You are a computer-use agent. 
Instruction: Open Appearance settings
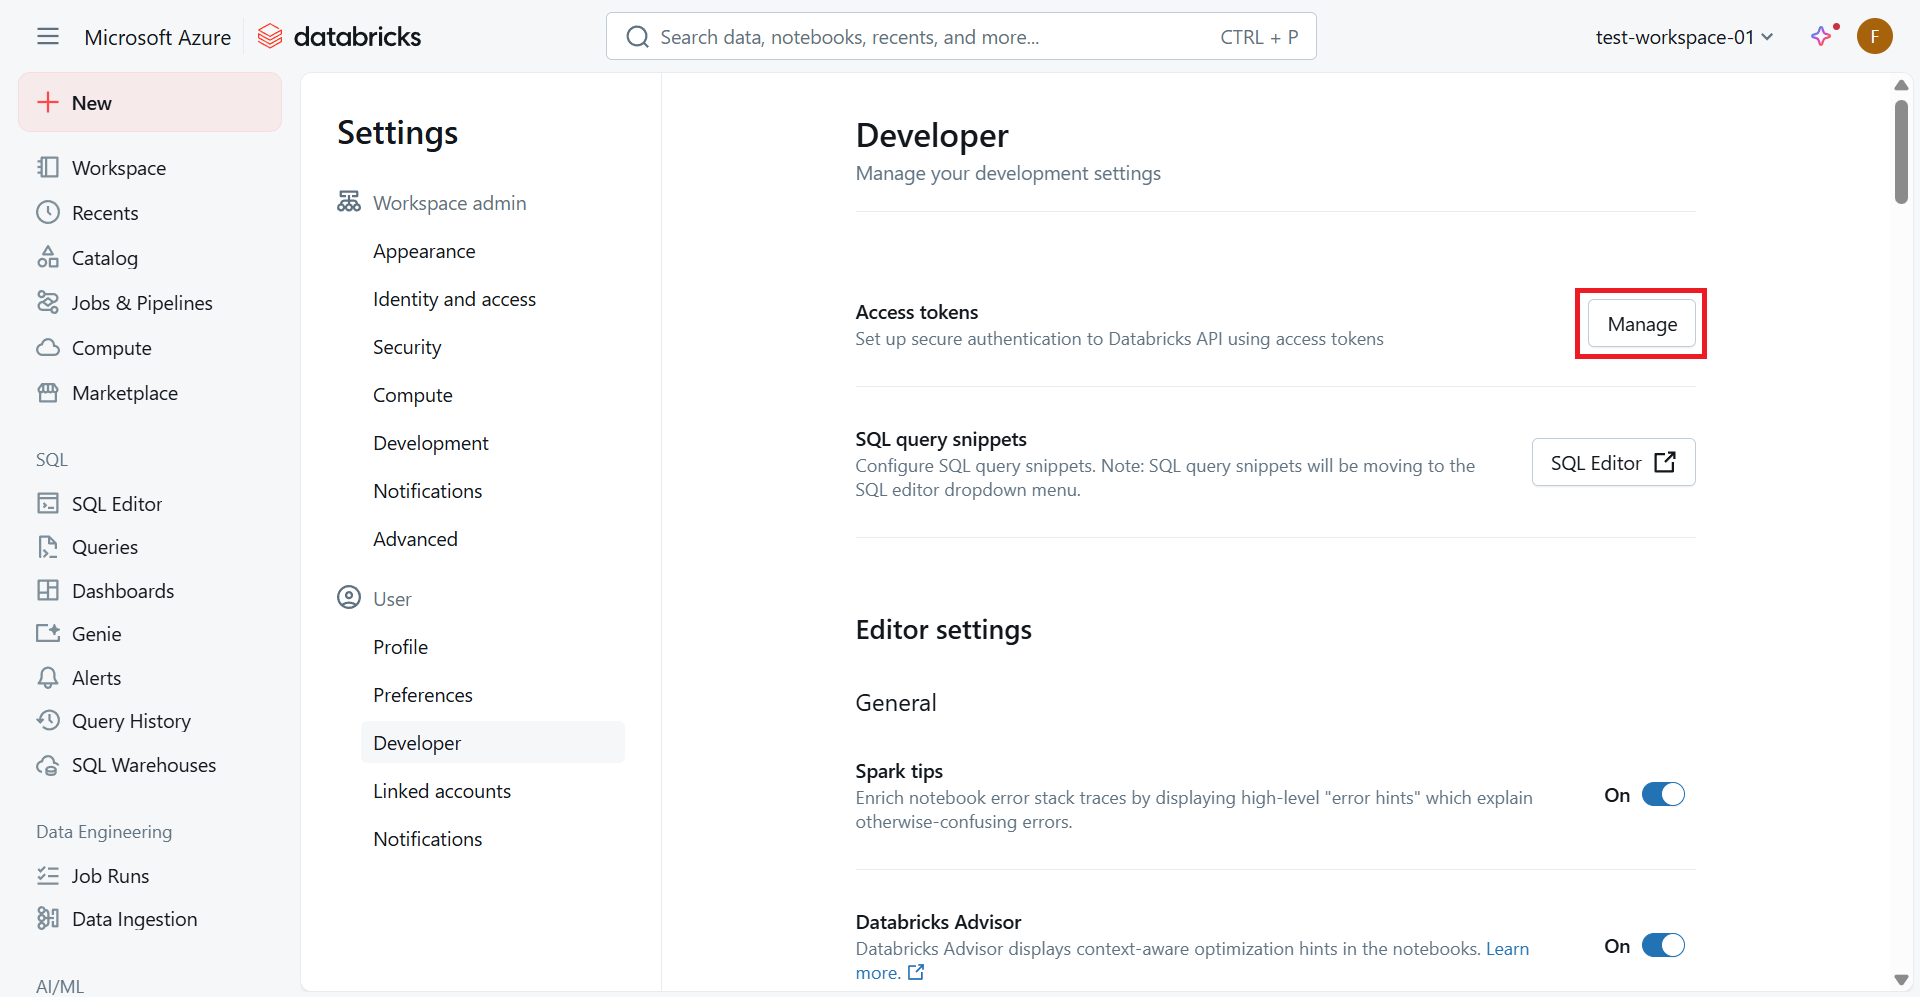coord(424,251)
